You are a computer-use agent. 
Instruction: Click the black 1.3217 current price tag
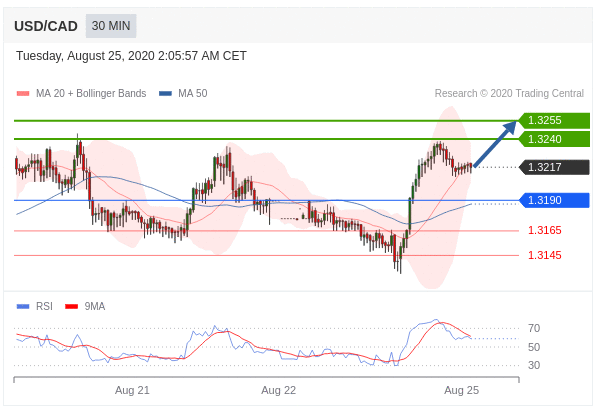tap(554, 167)
